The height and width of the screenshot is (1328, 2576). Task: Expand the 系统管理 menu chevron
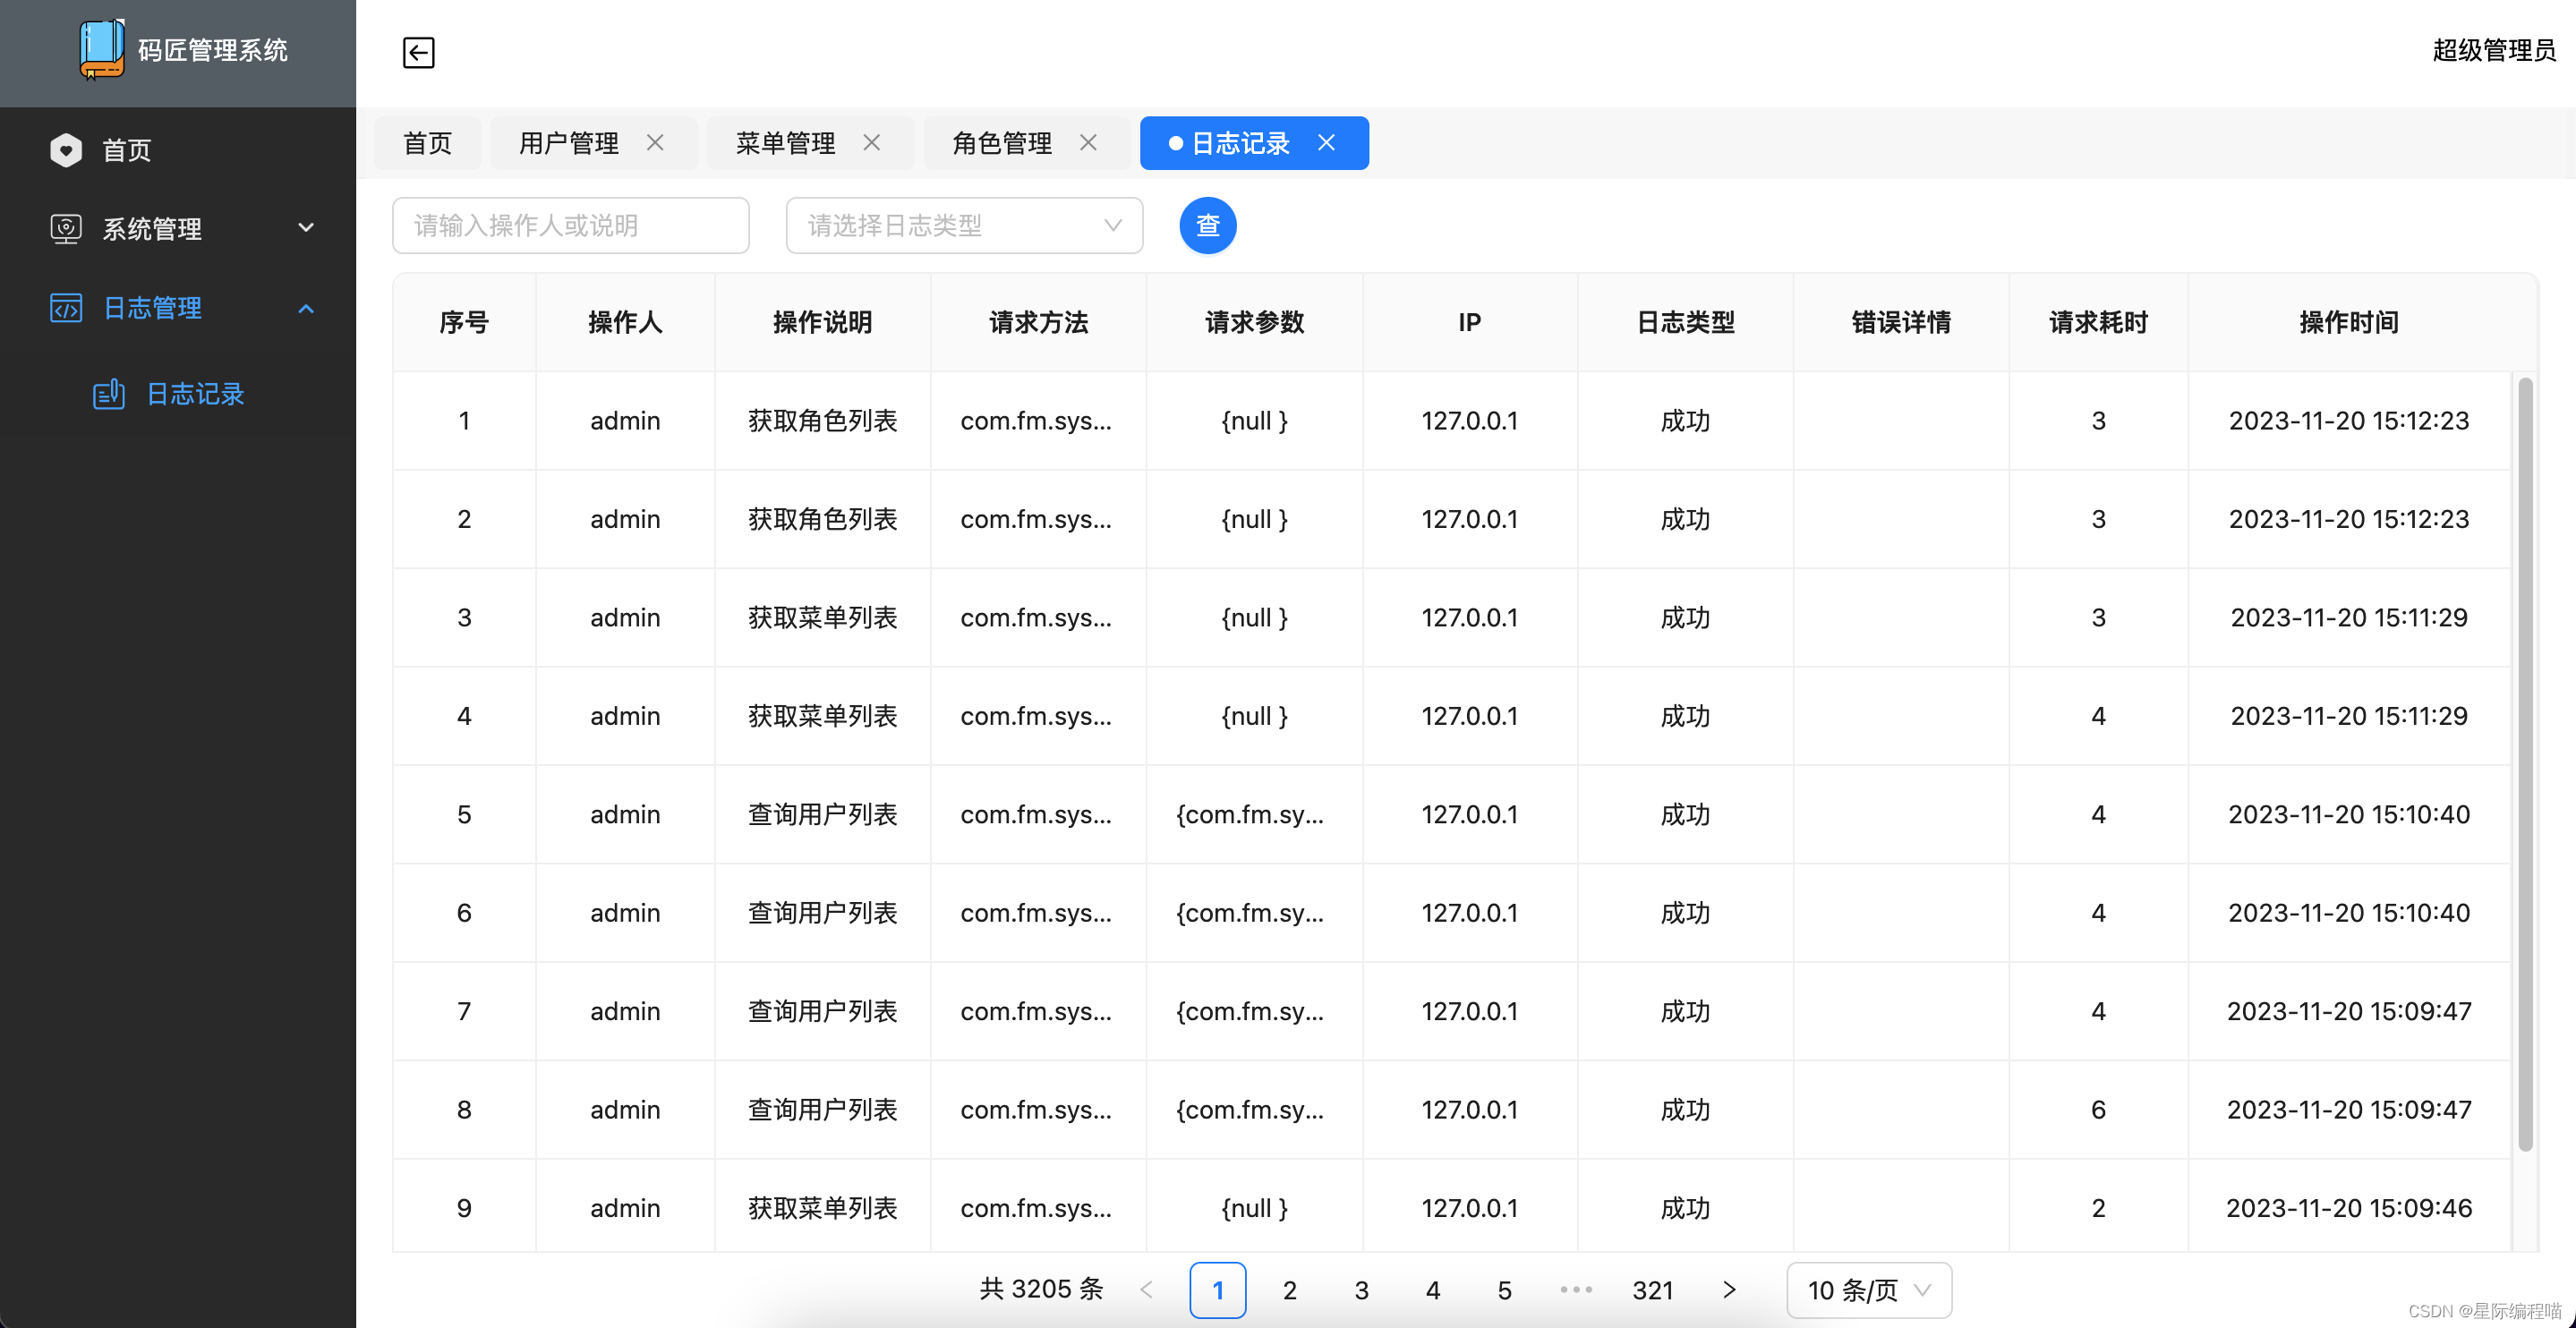306,229
